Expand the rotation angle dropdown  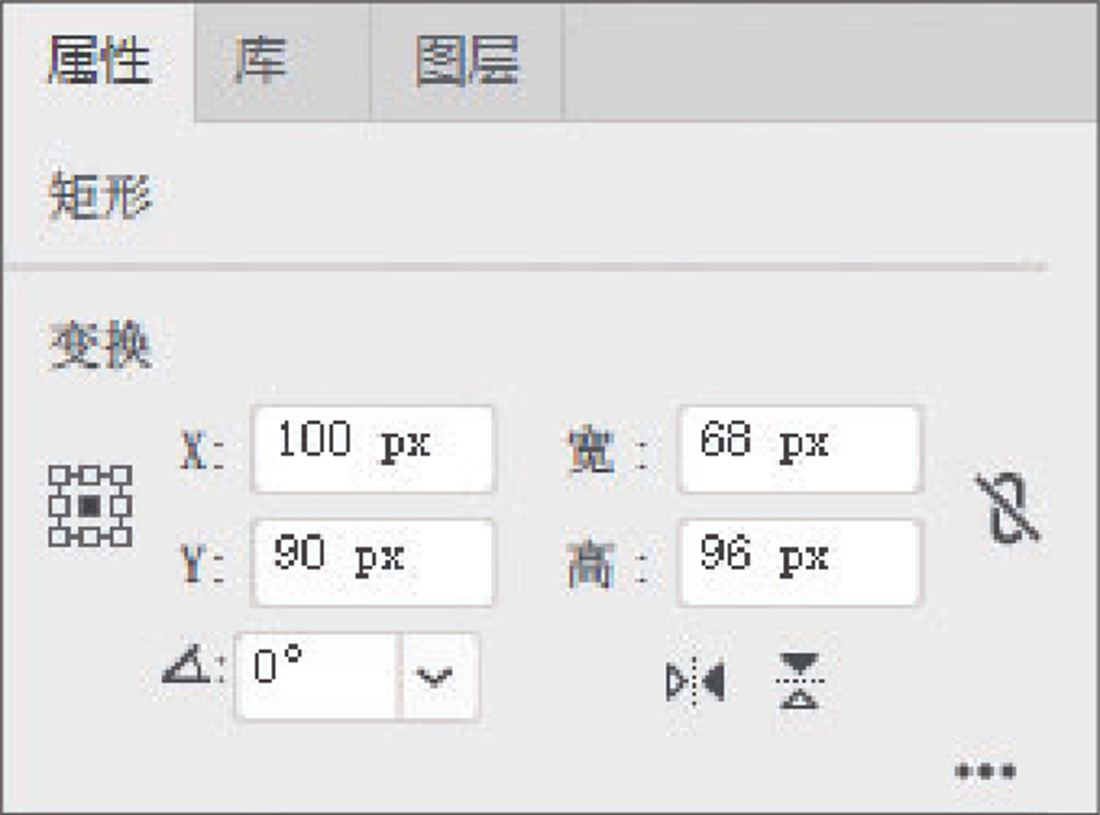(434, 677)
